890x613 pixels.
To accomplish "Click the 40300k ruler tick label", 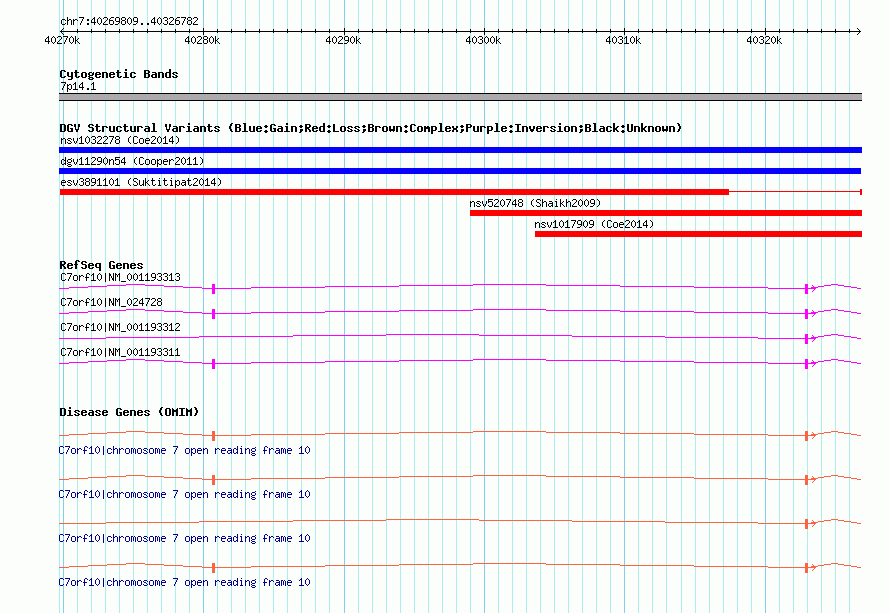I will (484, 40).
